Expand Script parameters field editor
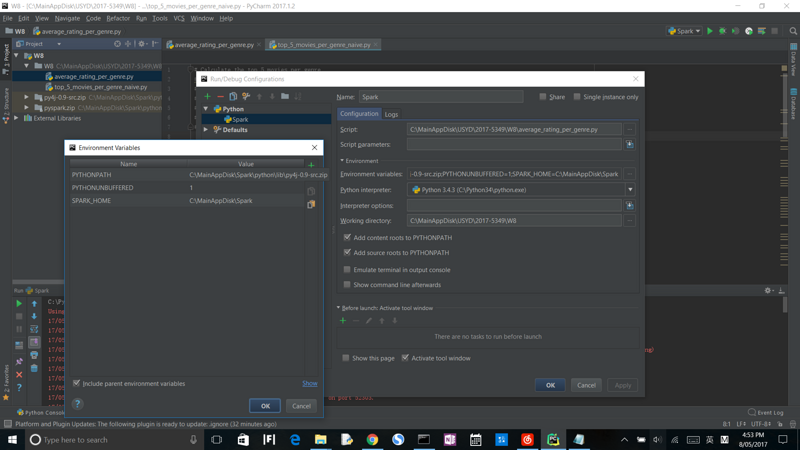 pyautogui.click(x=630, y=144)
